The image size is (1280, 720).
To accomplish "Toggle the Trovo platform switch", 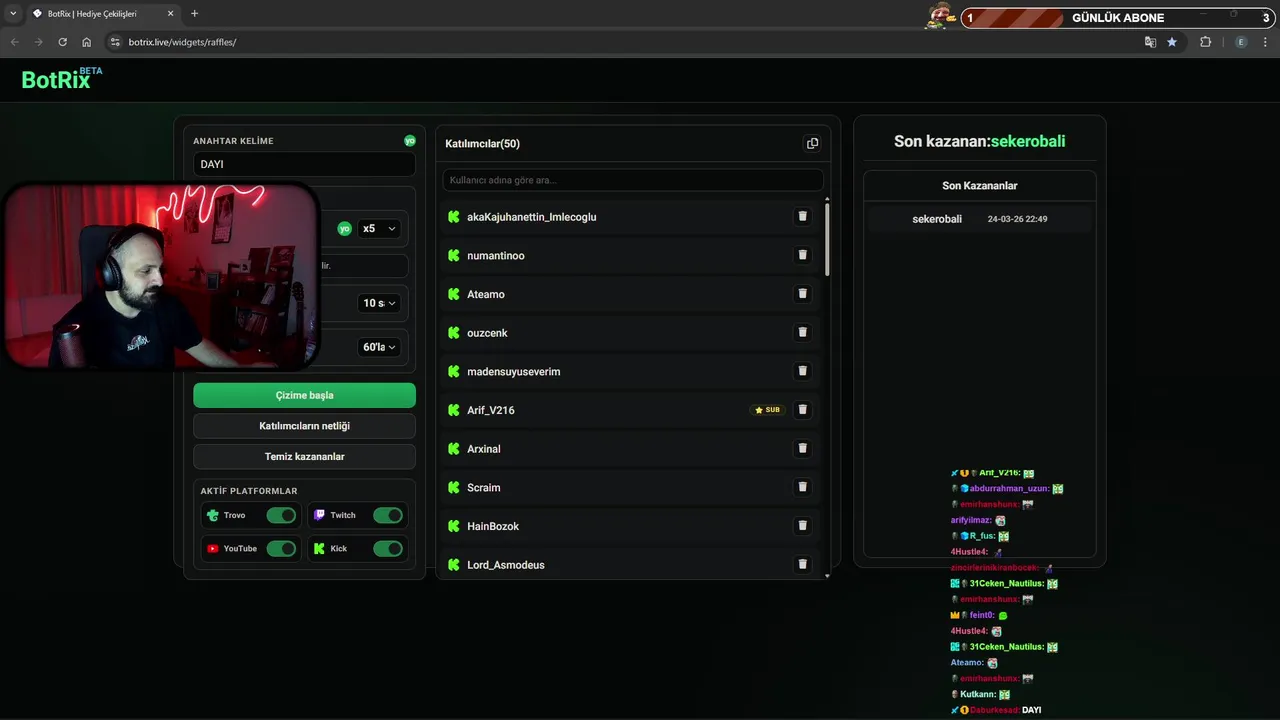I will pos(281,515).
